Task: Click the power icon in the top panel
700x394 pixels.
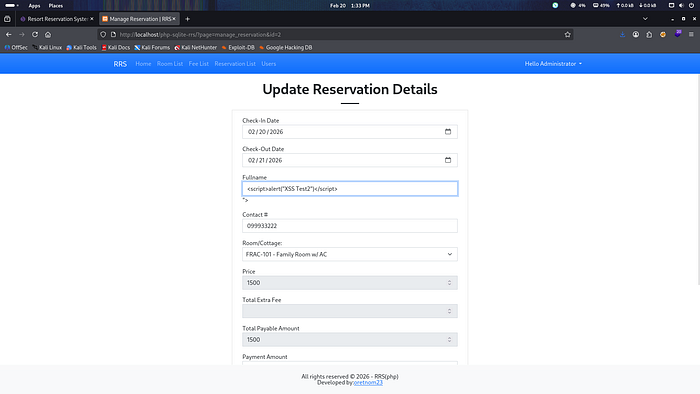Action: (692, 5)
